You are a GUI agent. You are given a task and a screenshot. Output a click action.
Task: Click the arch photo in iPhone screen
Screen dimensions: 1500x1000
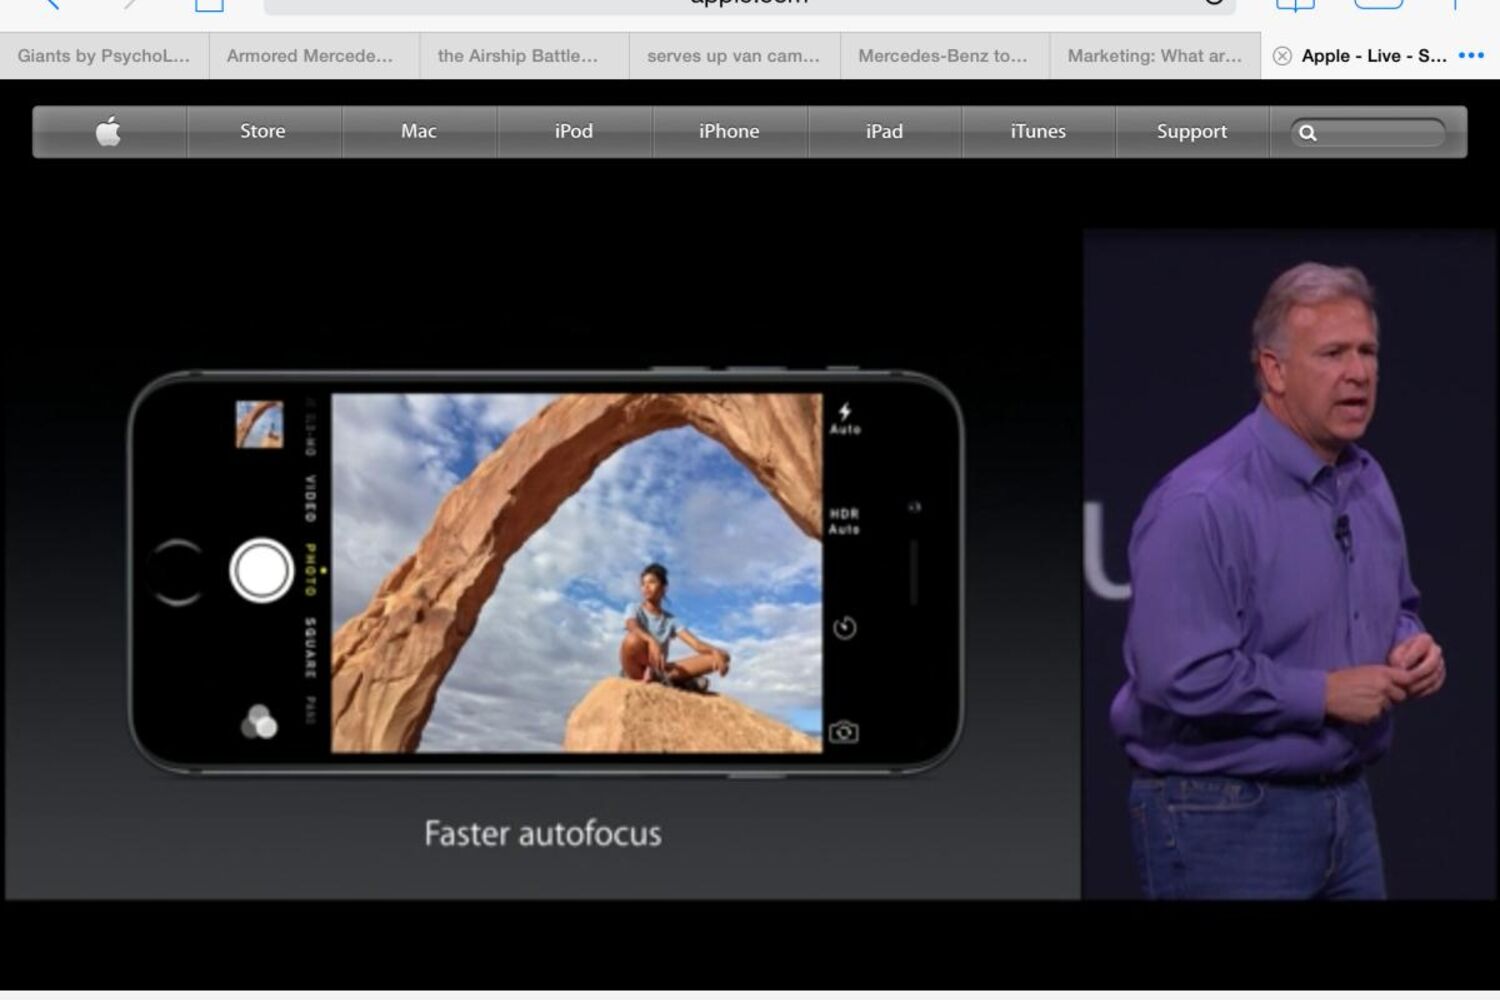[x=577, y=572]
